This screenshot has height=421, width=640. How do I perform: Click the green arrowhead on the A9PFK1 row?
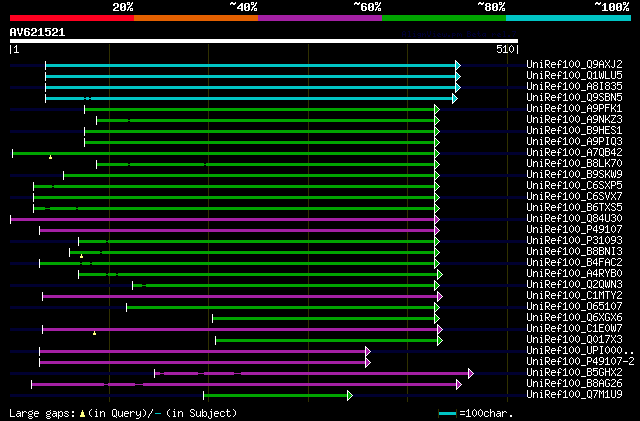pos(437,109)
